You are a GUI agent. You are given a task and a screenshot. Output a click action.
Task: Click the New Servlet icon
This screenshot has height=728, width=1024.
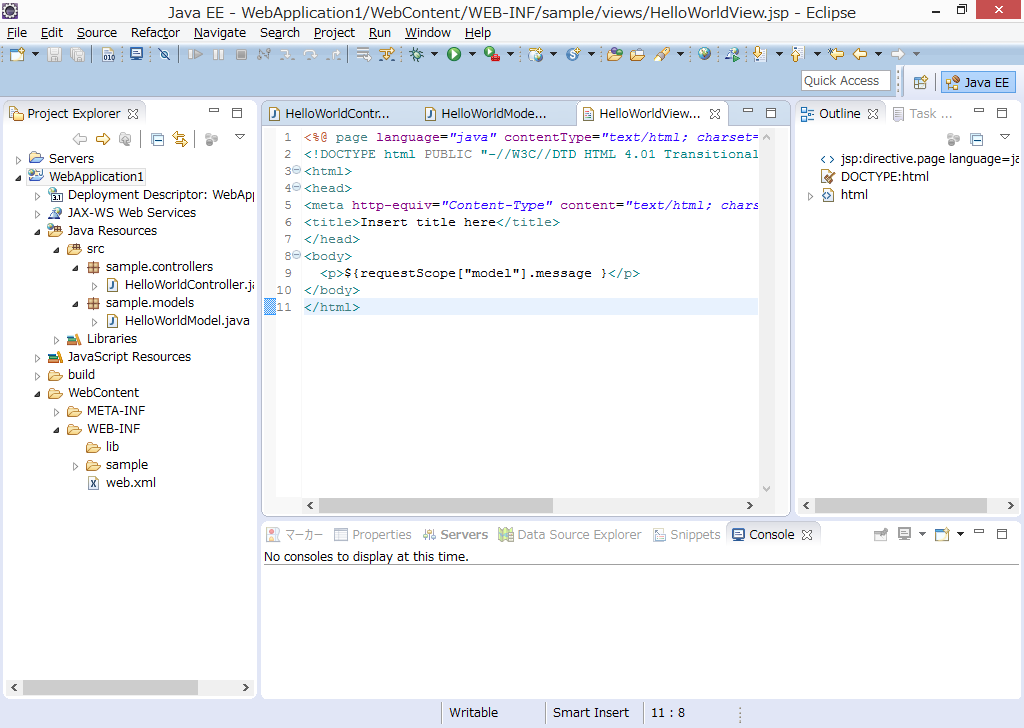coord(573,54)
